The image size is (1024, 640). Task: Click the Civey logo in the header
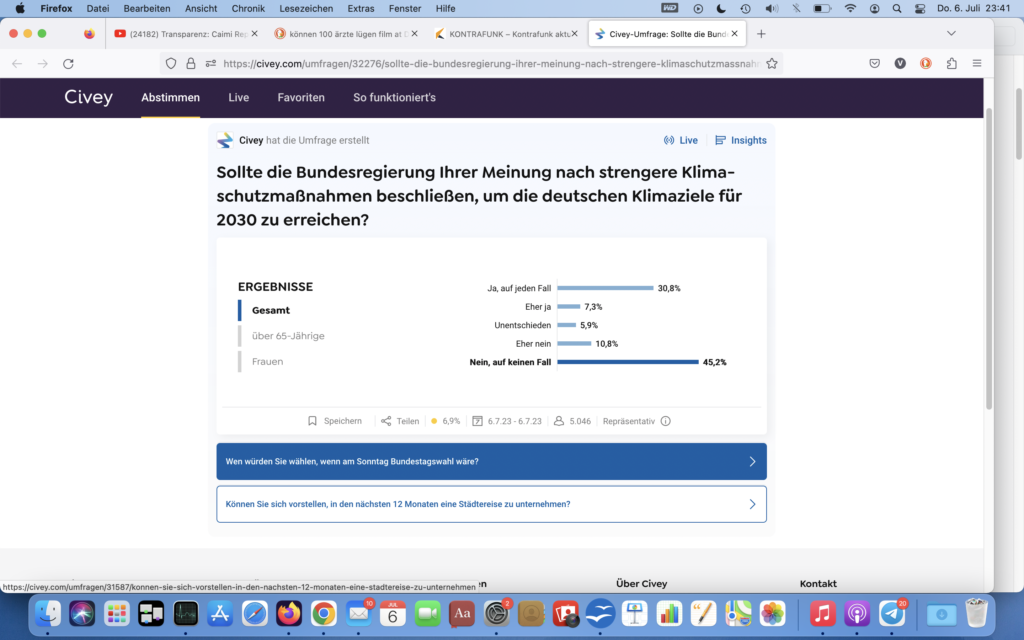[89, 97]
